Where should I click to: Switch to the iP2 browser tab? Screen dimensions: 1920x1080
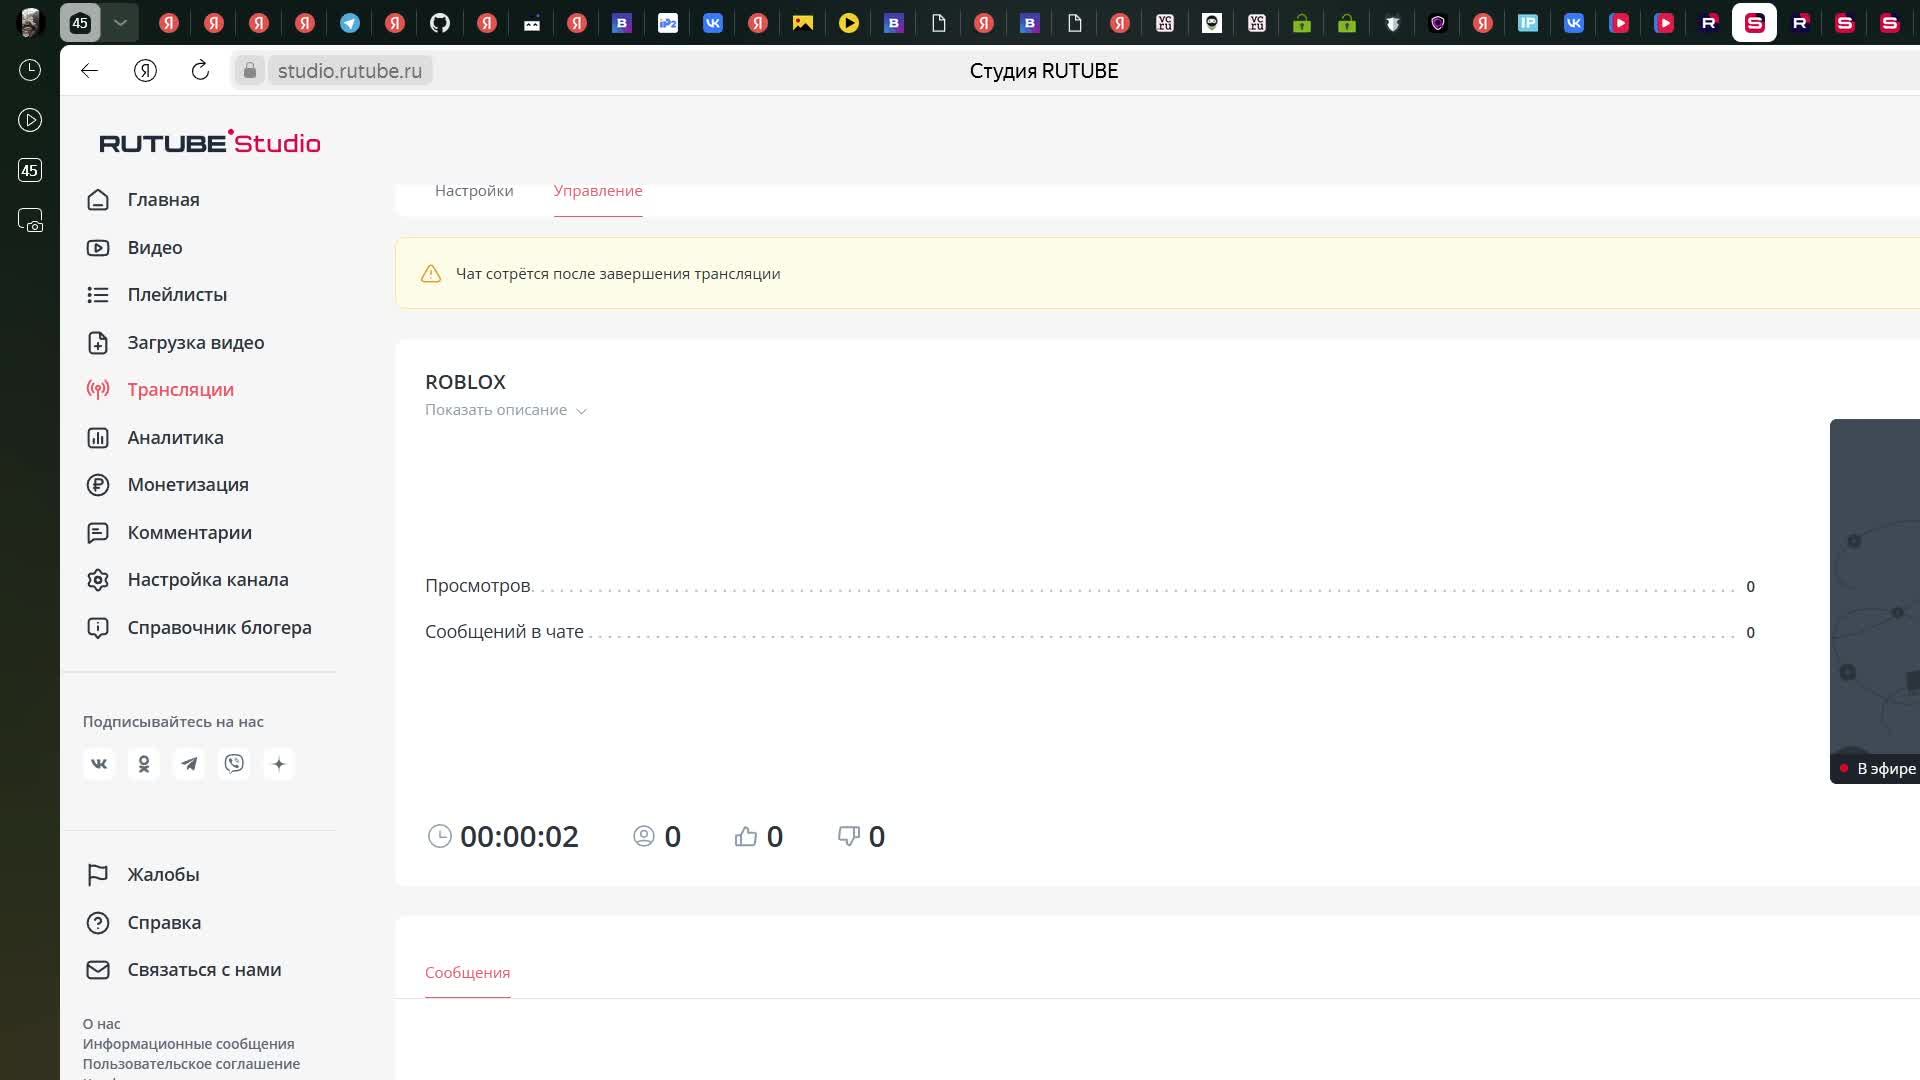coord(667,22)
